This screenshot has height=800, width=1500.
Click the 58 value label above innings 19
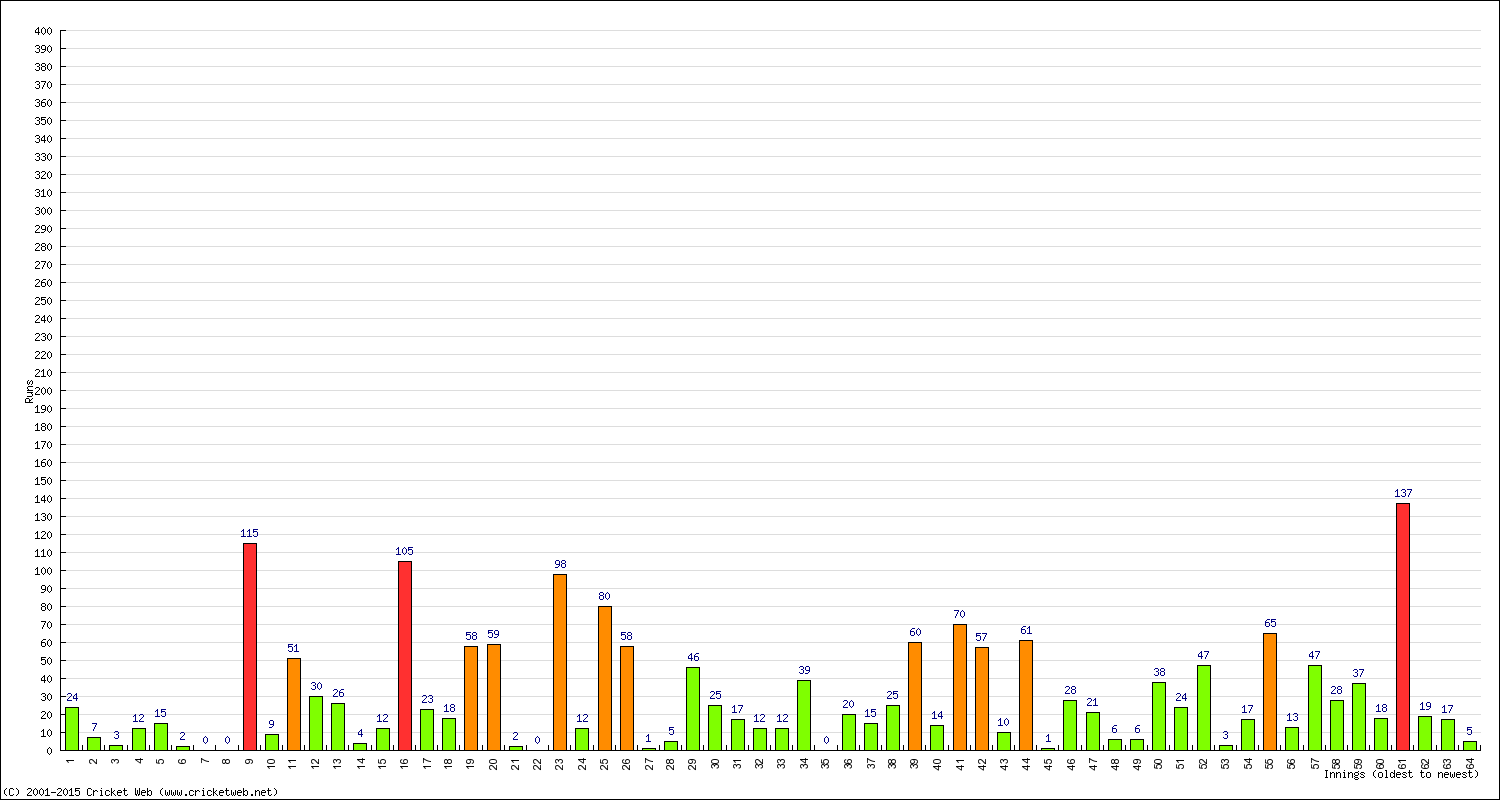[x=471, y=636]
